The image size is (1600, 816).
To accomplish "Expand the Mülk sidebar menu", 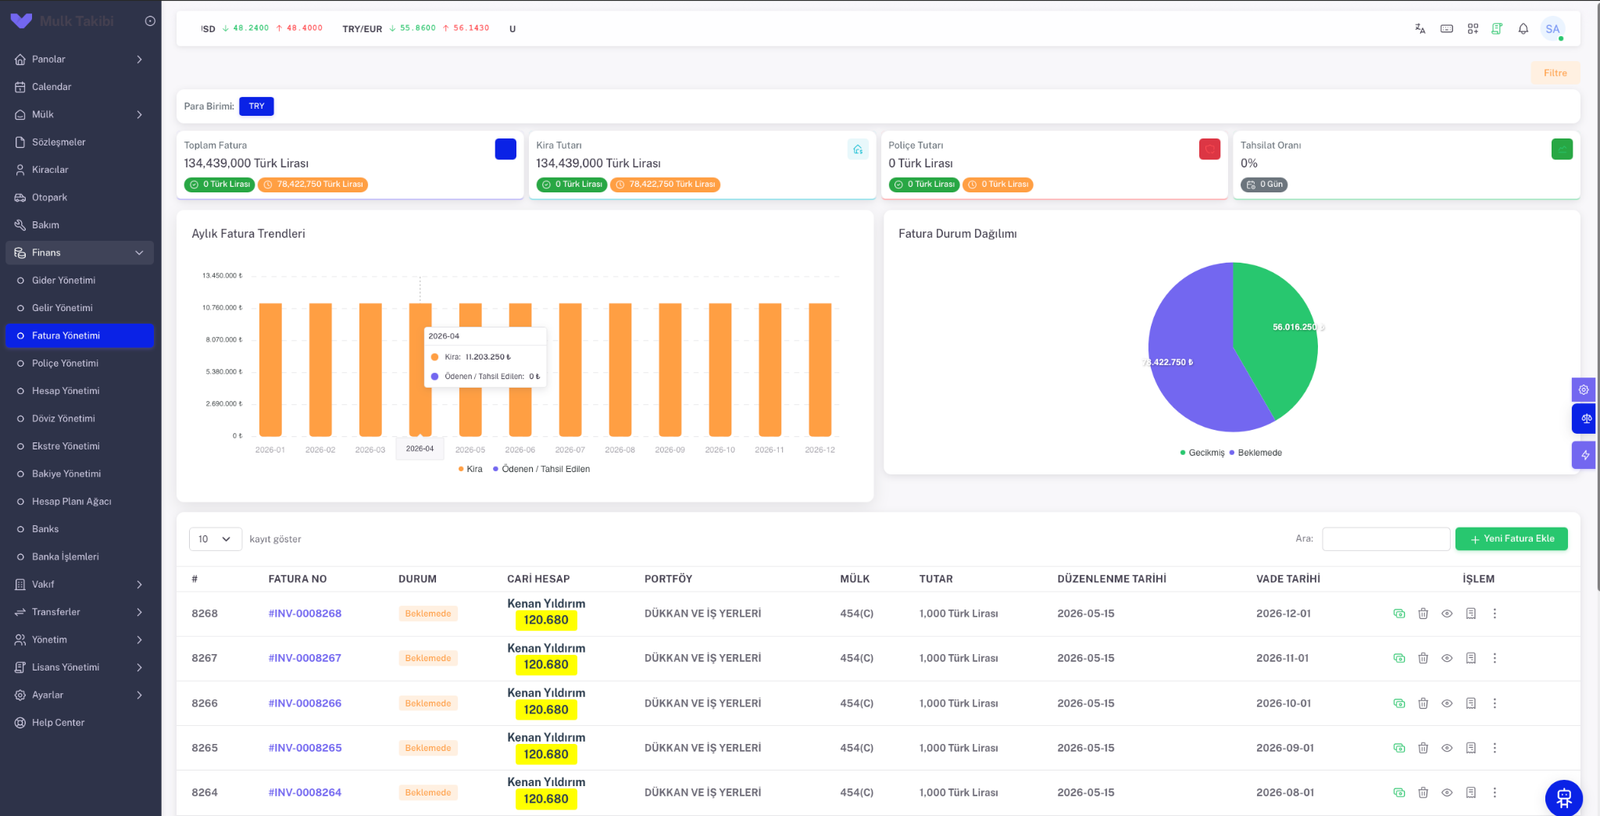I will pos(80,114).
